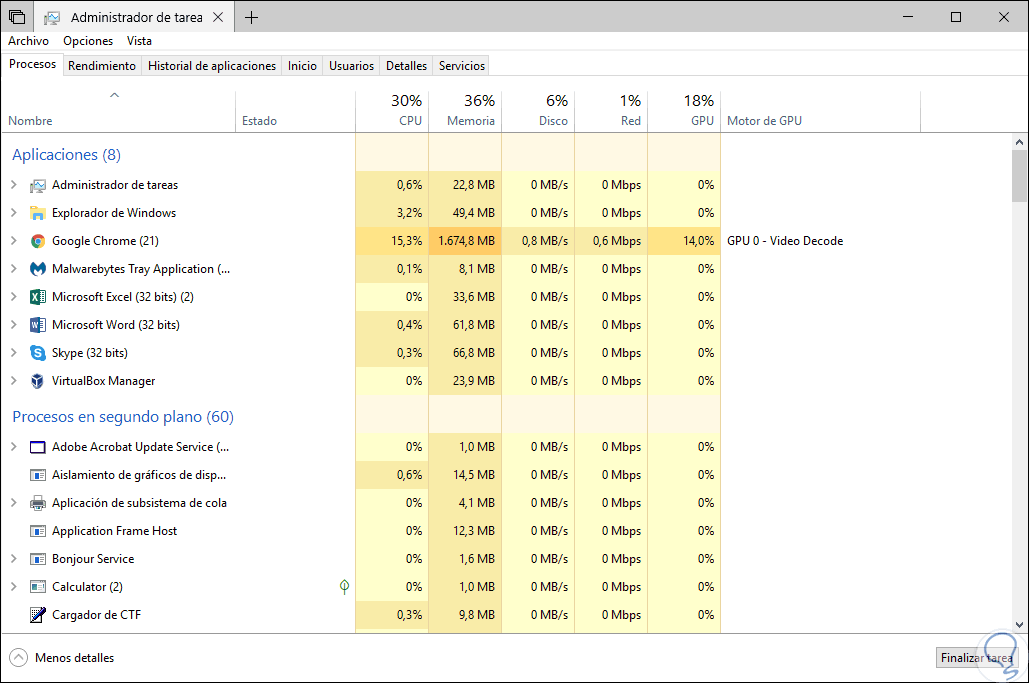
Task: Expand the Bonjour Service entry
Action: pyautogui.click(x=14, y=559)
